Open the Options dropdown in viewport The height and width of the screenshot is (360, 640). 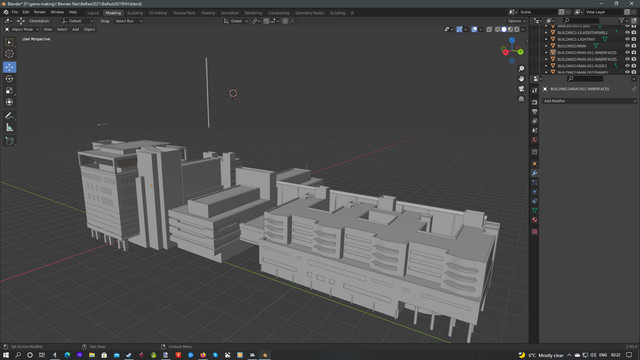pyautogui.click(x=516, y=21)
